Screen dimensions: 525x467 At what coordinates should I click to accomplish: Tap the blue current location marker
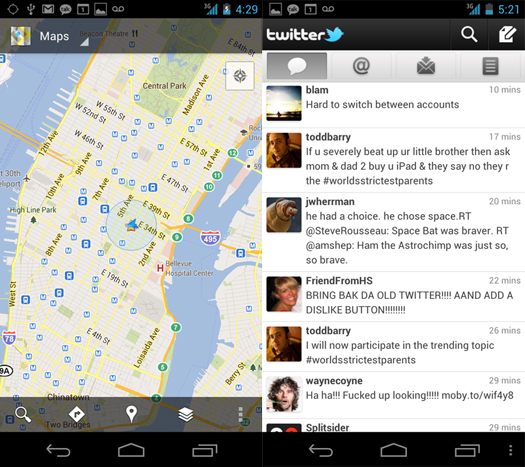[132, 225]
